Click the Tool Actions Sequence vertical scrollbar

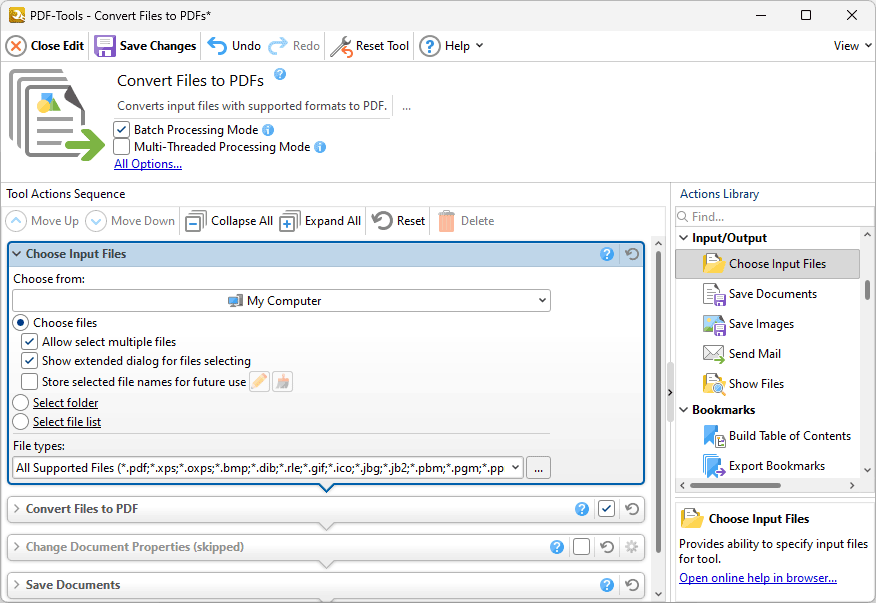[x=658, y=402]
